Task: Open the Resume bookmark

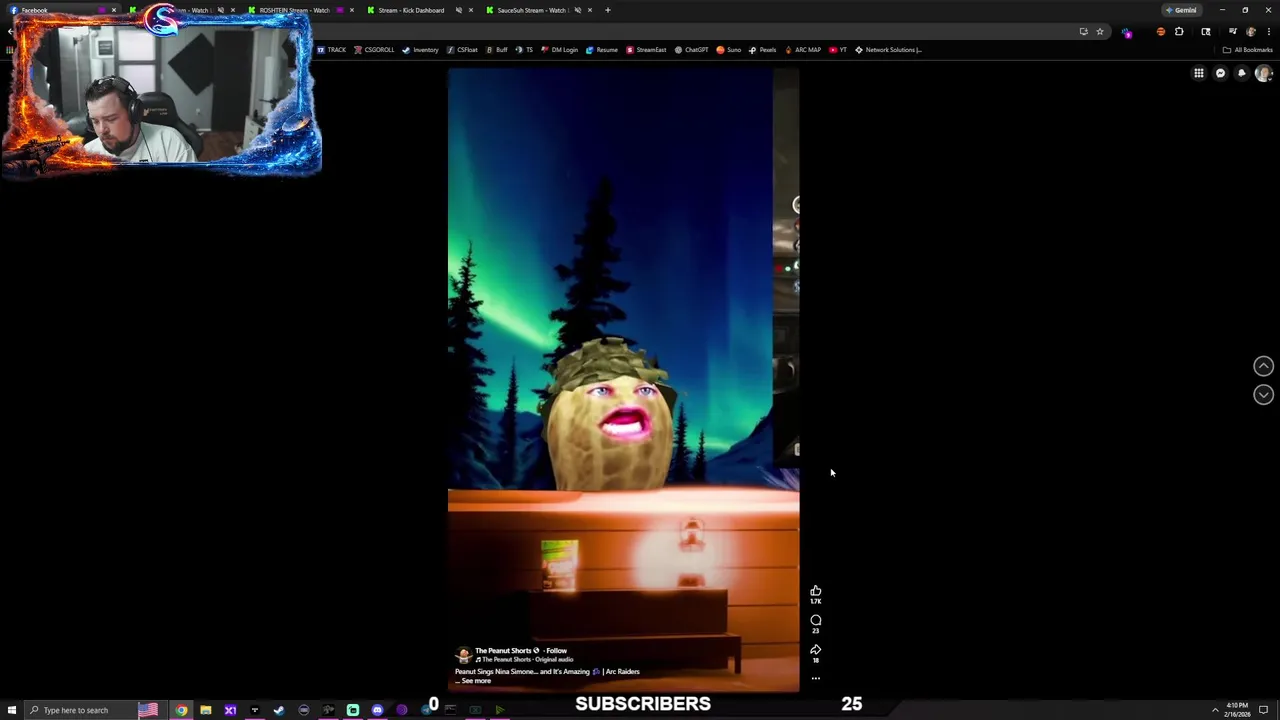Action: [x=602, y=50]
